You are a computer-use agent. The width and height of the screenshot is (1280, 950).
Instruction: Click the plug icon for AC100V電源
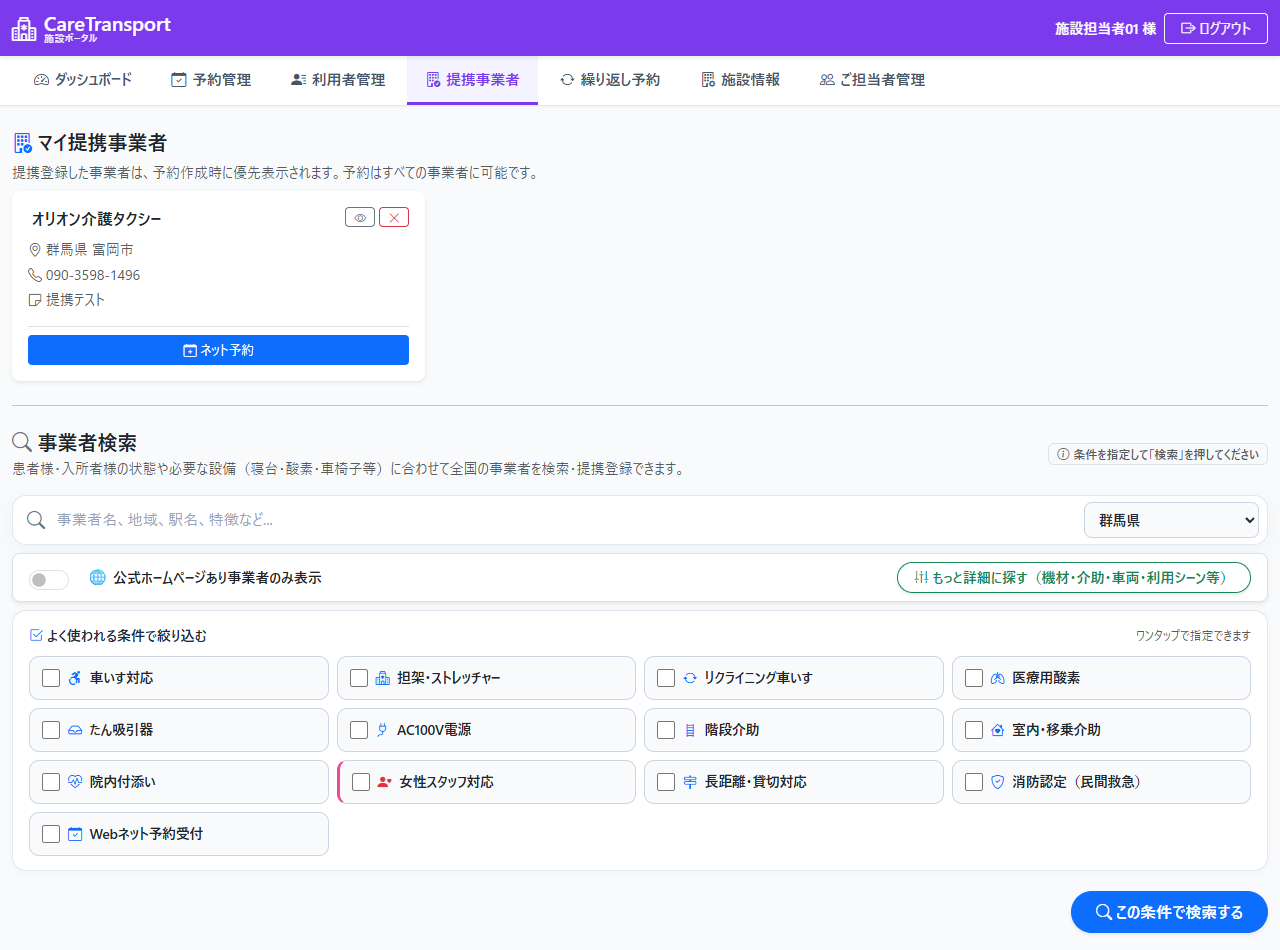pyautogui.click(x=382, y=730)
